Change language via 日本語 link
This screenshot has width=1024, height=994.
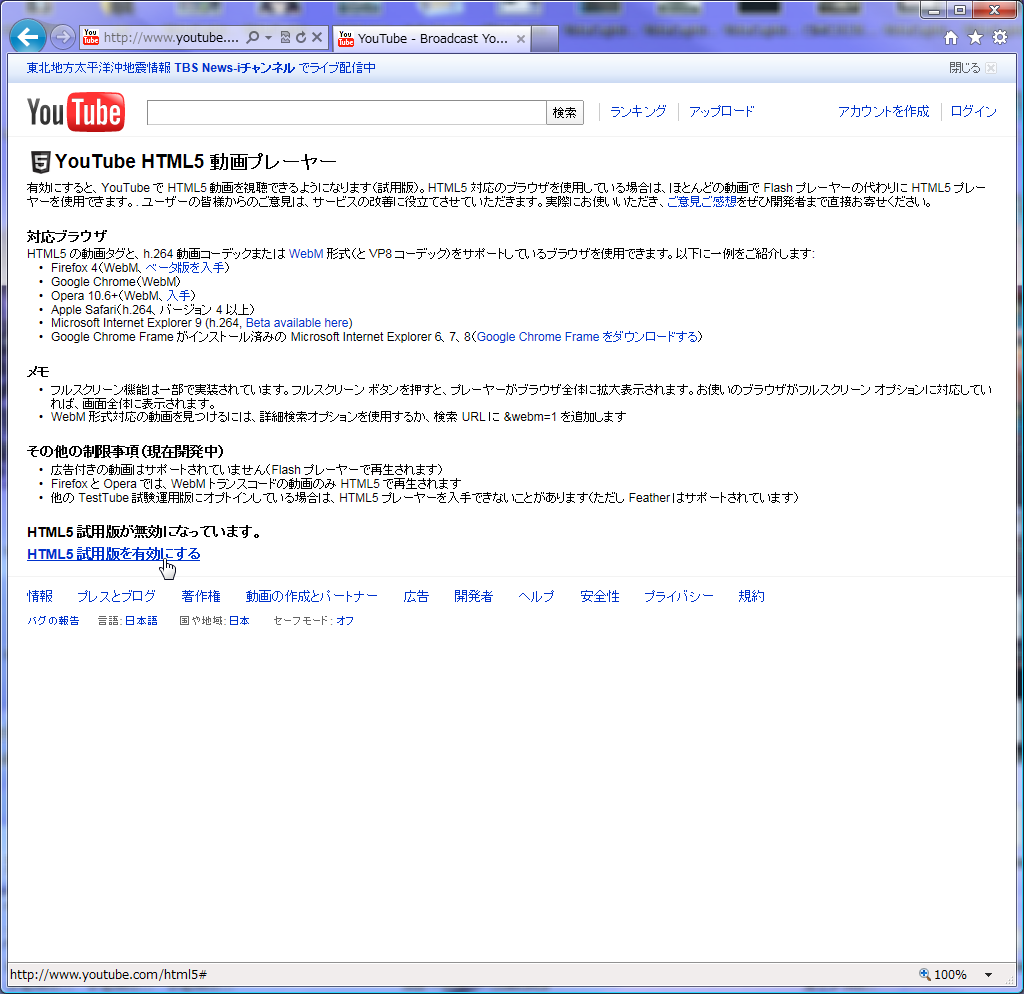[x=141, y=620]
